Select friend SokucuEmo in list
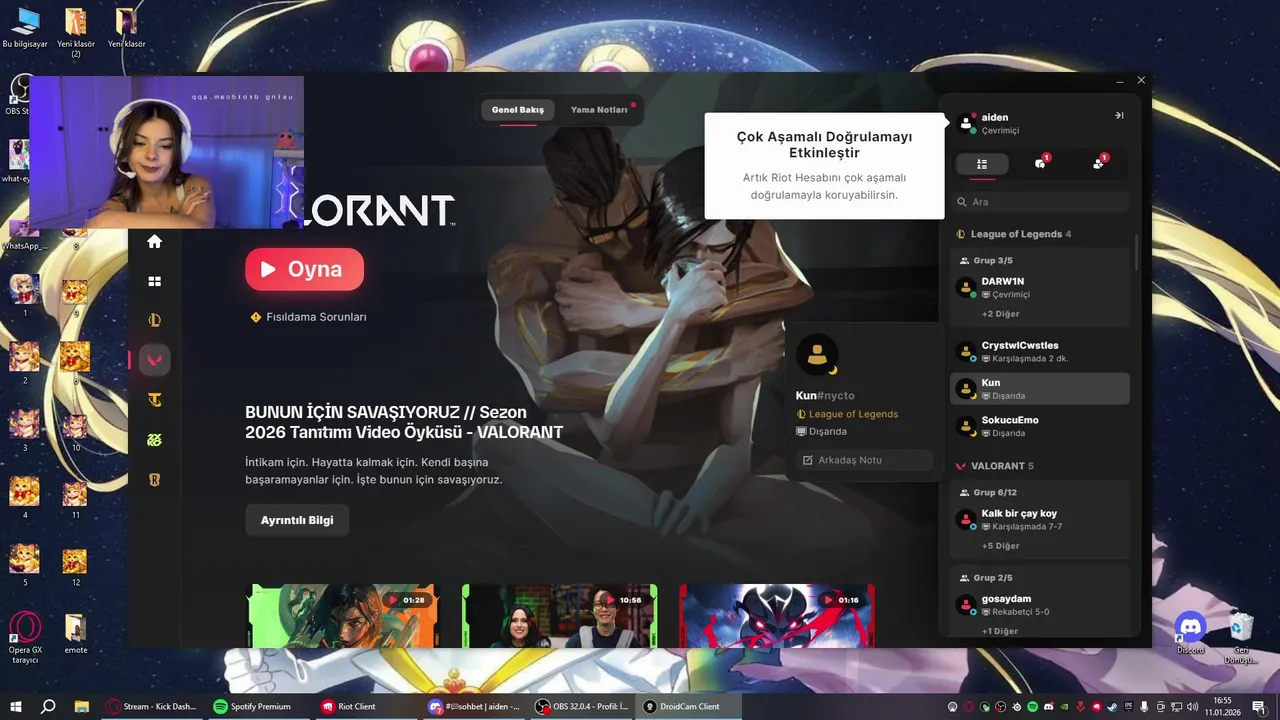The width and height of the screenshot is (1280, 720). (1040, 426)
